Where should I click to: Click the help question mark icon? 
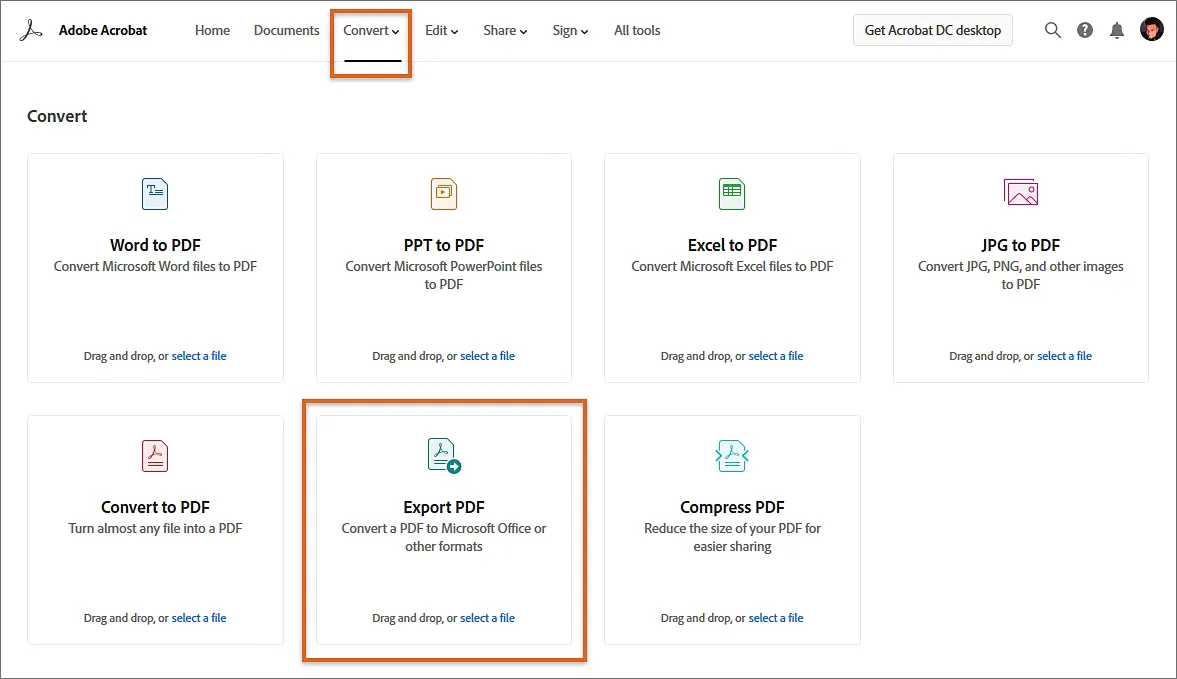pos(1085,30)
